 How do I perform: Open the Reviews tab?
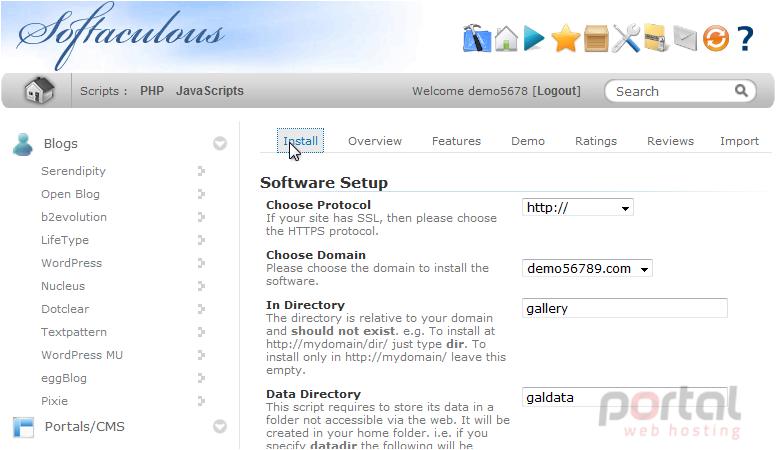[670, 141]
